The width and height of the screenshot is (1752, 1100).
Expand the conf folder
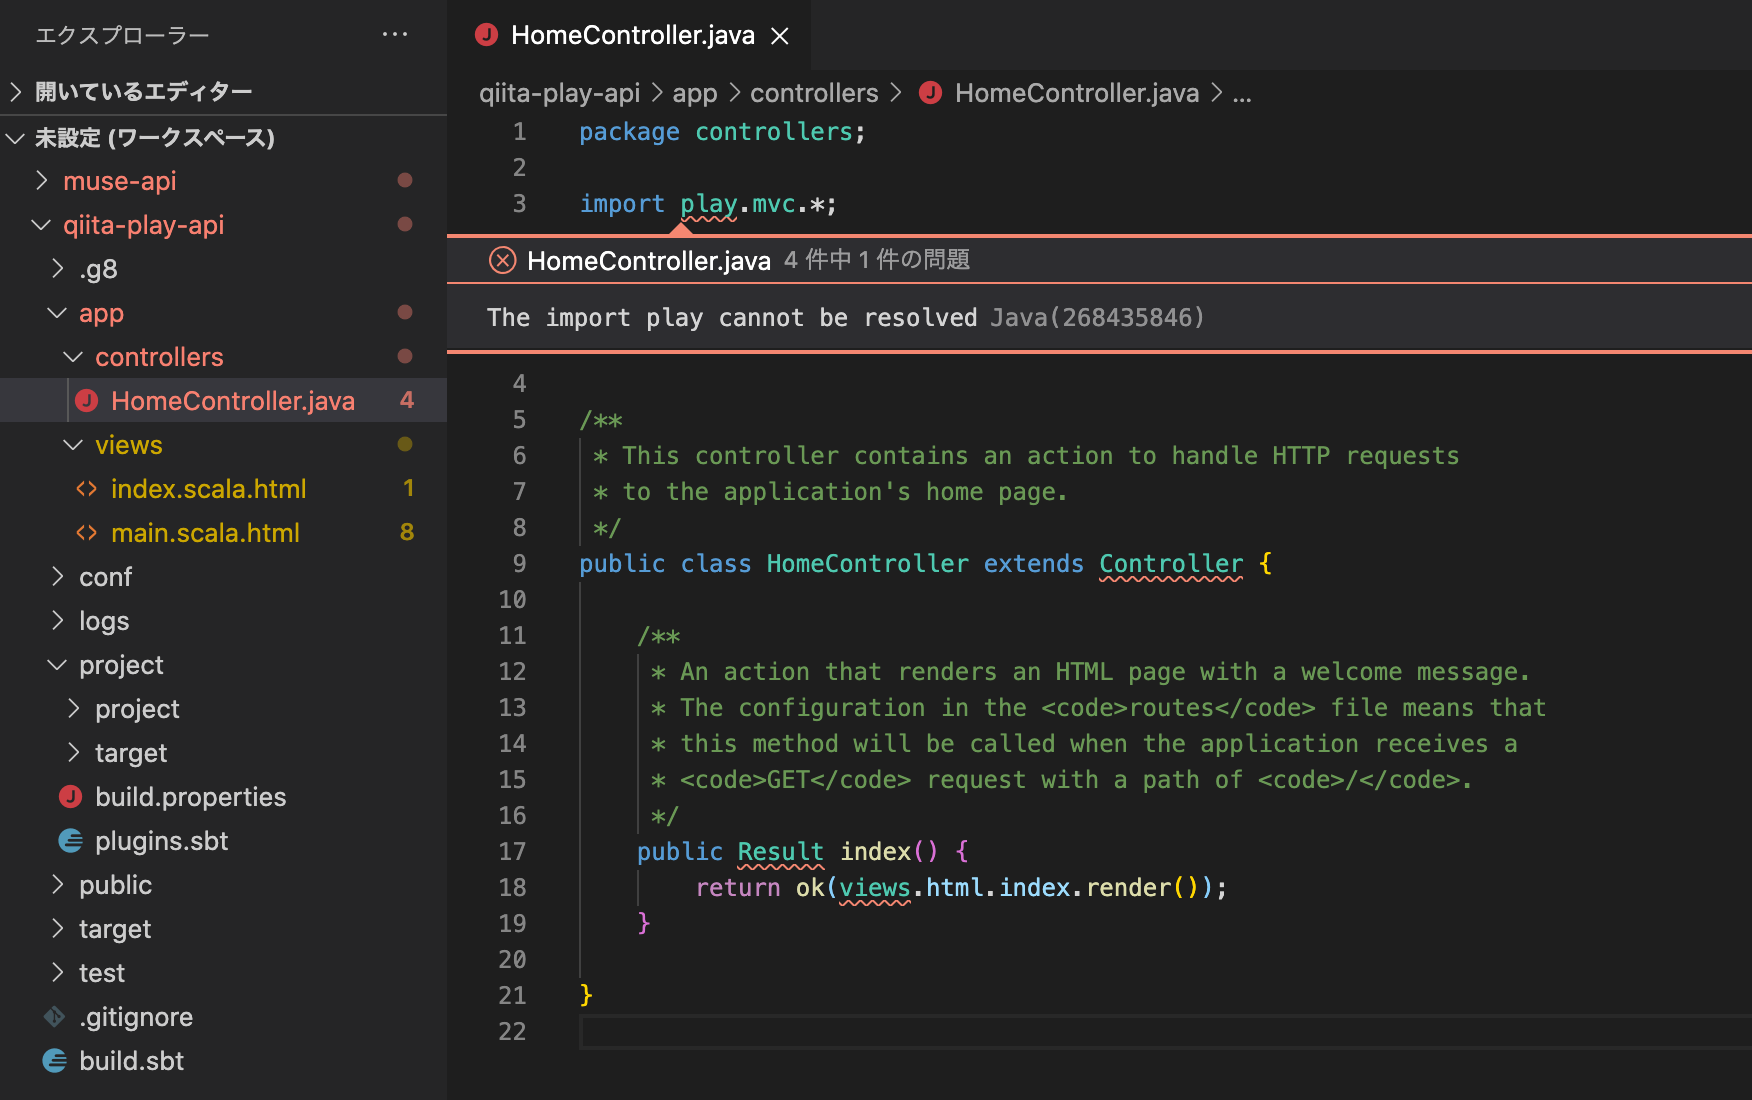[x=58, y=577]
